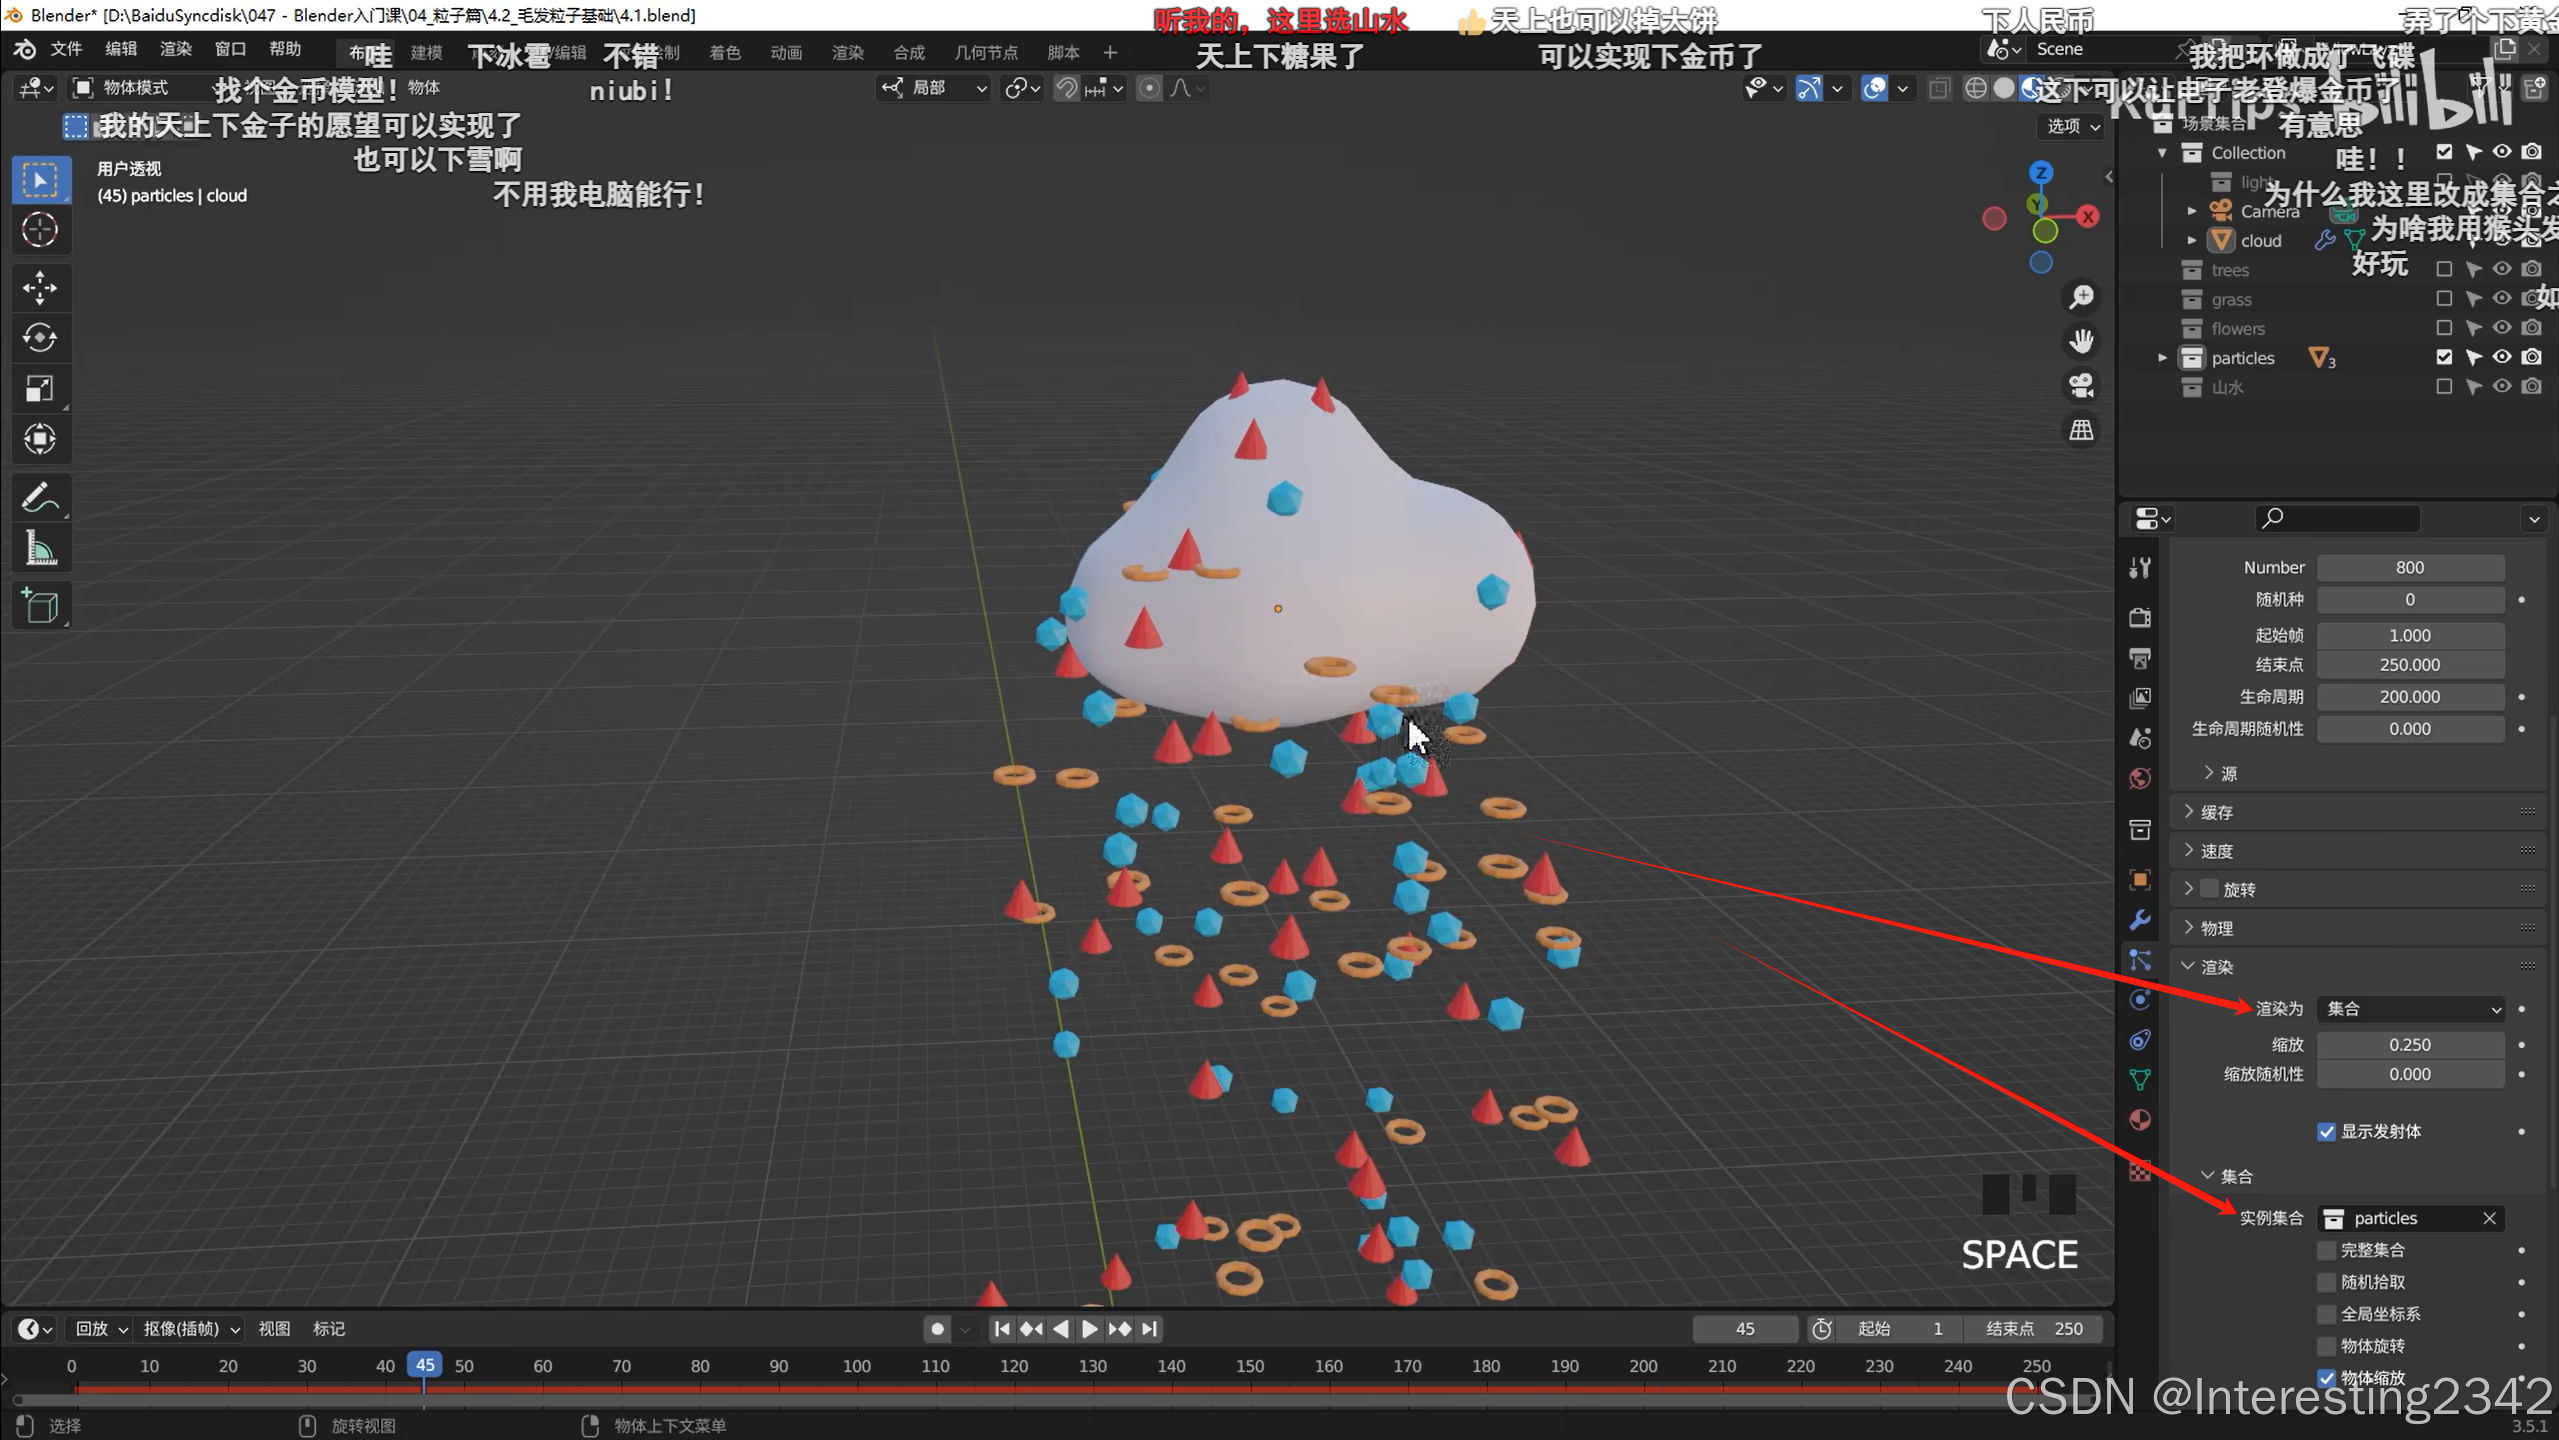2559x1440 pixels.
Task: Switch to orthographic grid view icon
Action: coord(2081,430)
